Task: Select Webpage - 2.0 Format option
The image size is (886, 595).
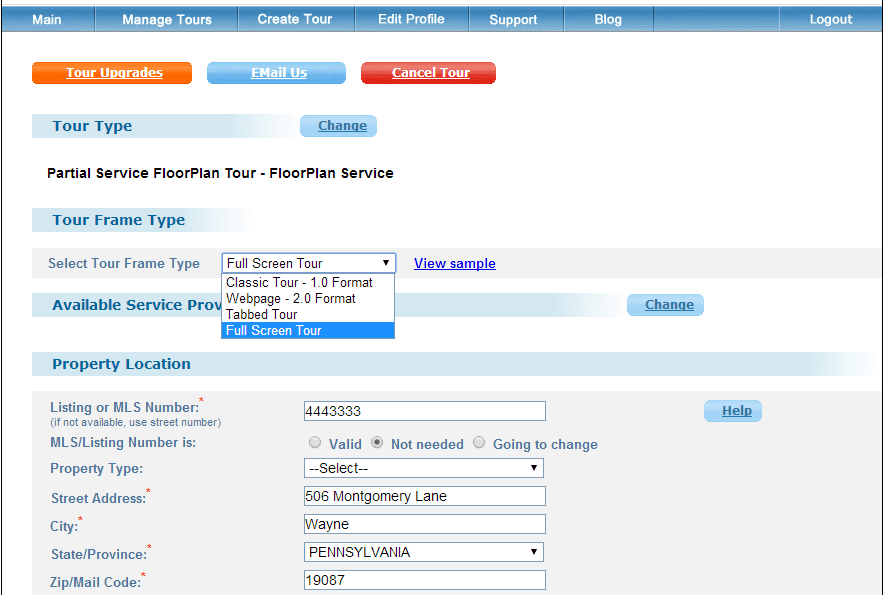Action: click(290, 299)
